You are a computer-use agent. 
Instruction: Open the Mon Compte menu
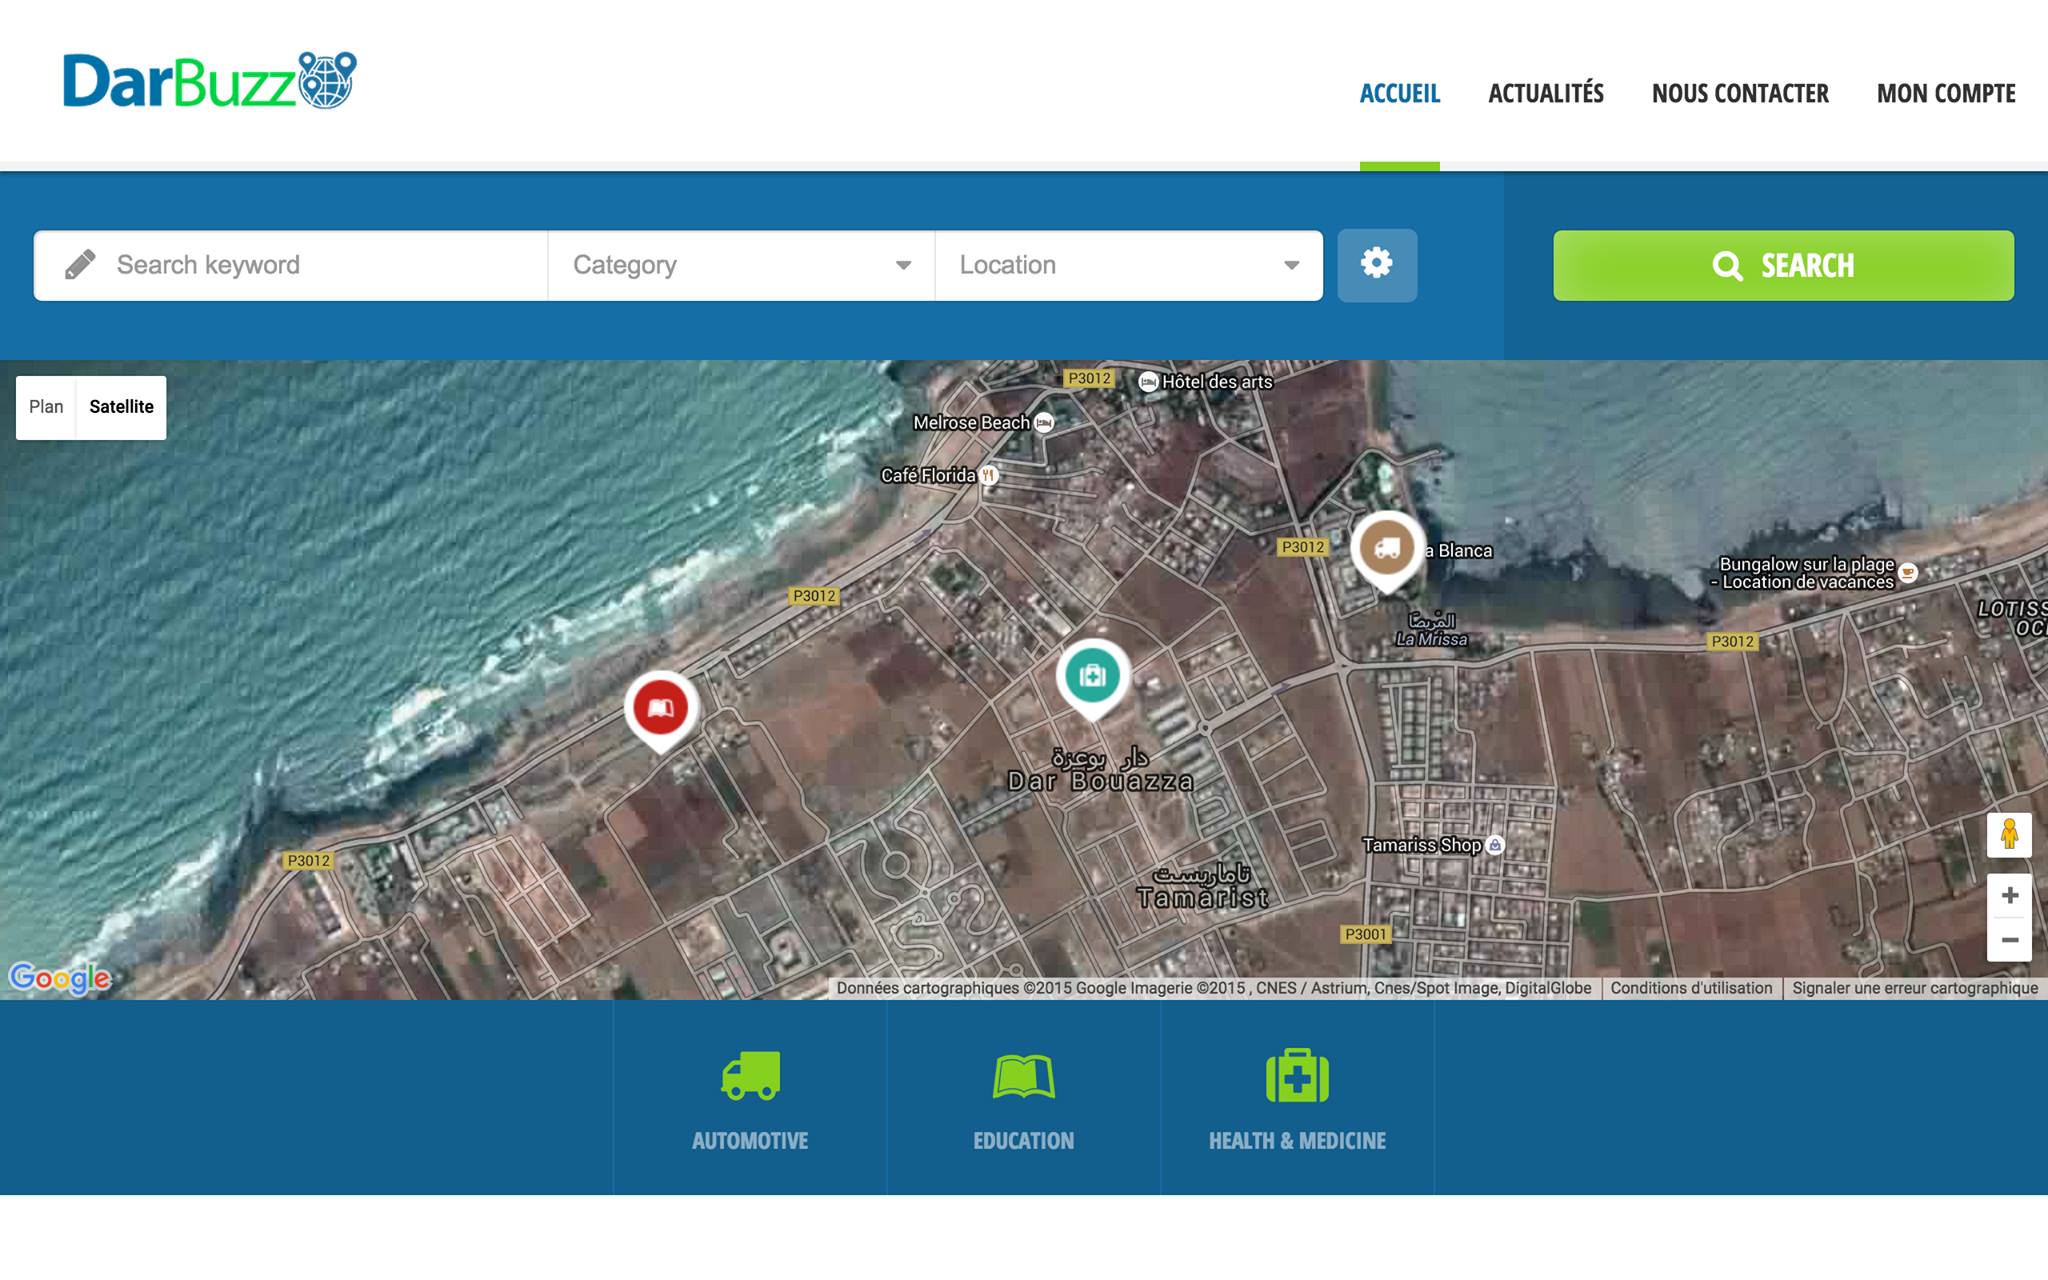click(1946, 94)
